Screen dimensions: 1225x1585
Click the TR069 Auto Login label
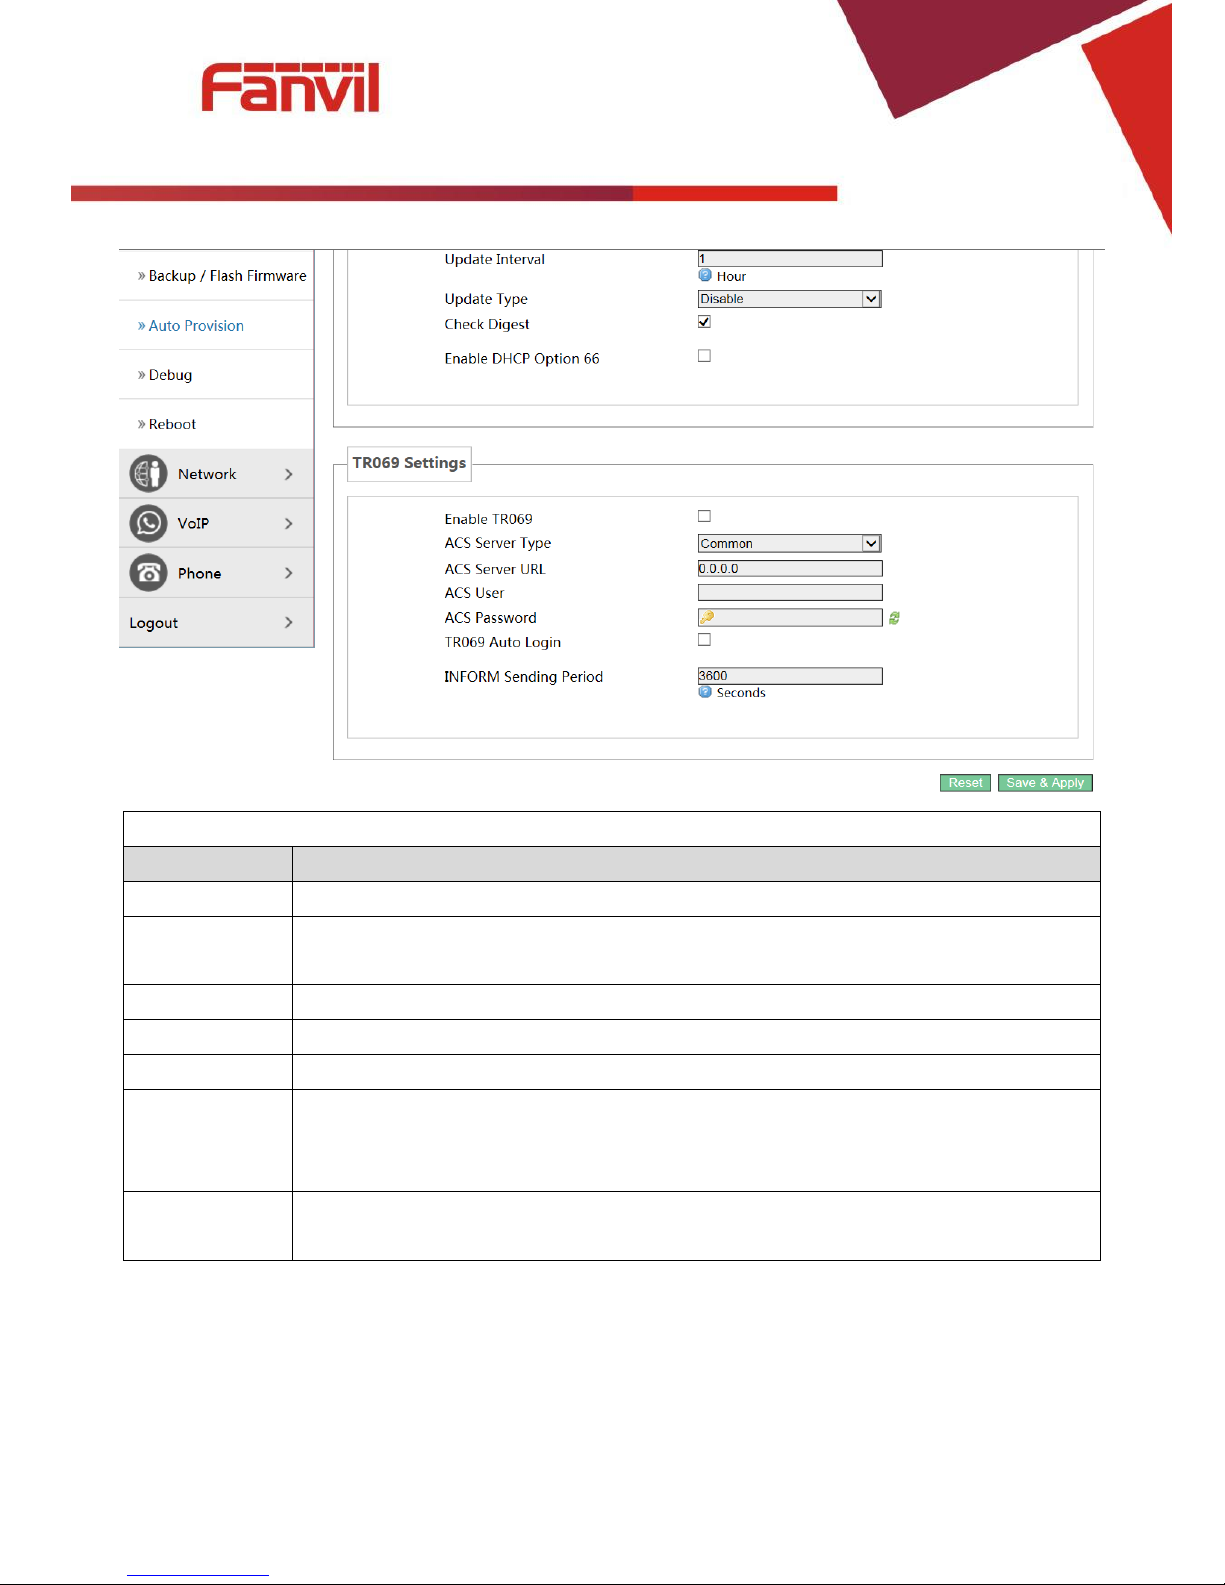[x=503, y=642]
